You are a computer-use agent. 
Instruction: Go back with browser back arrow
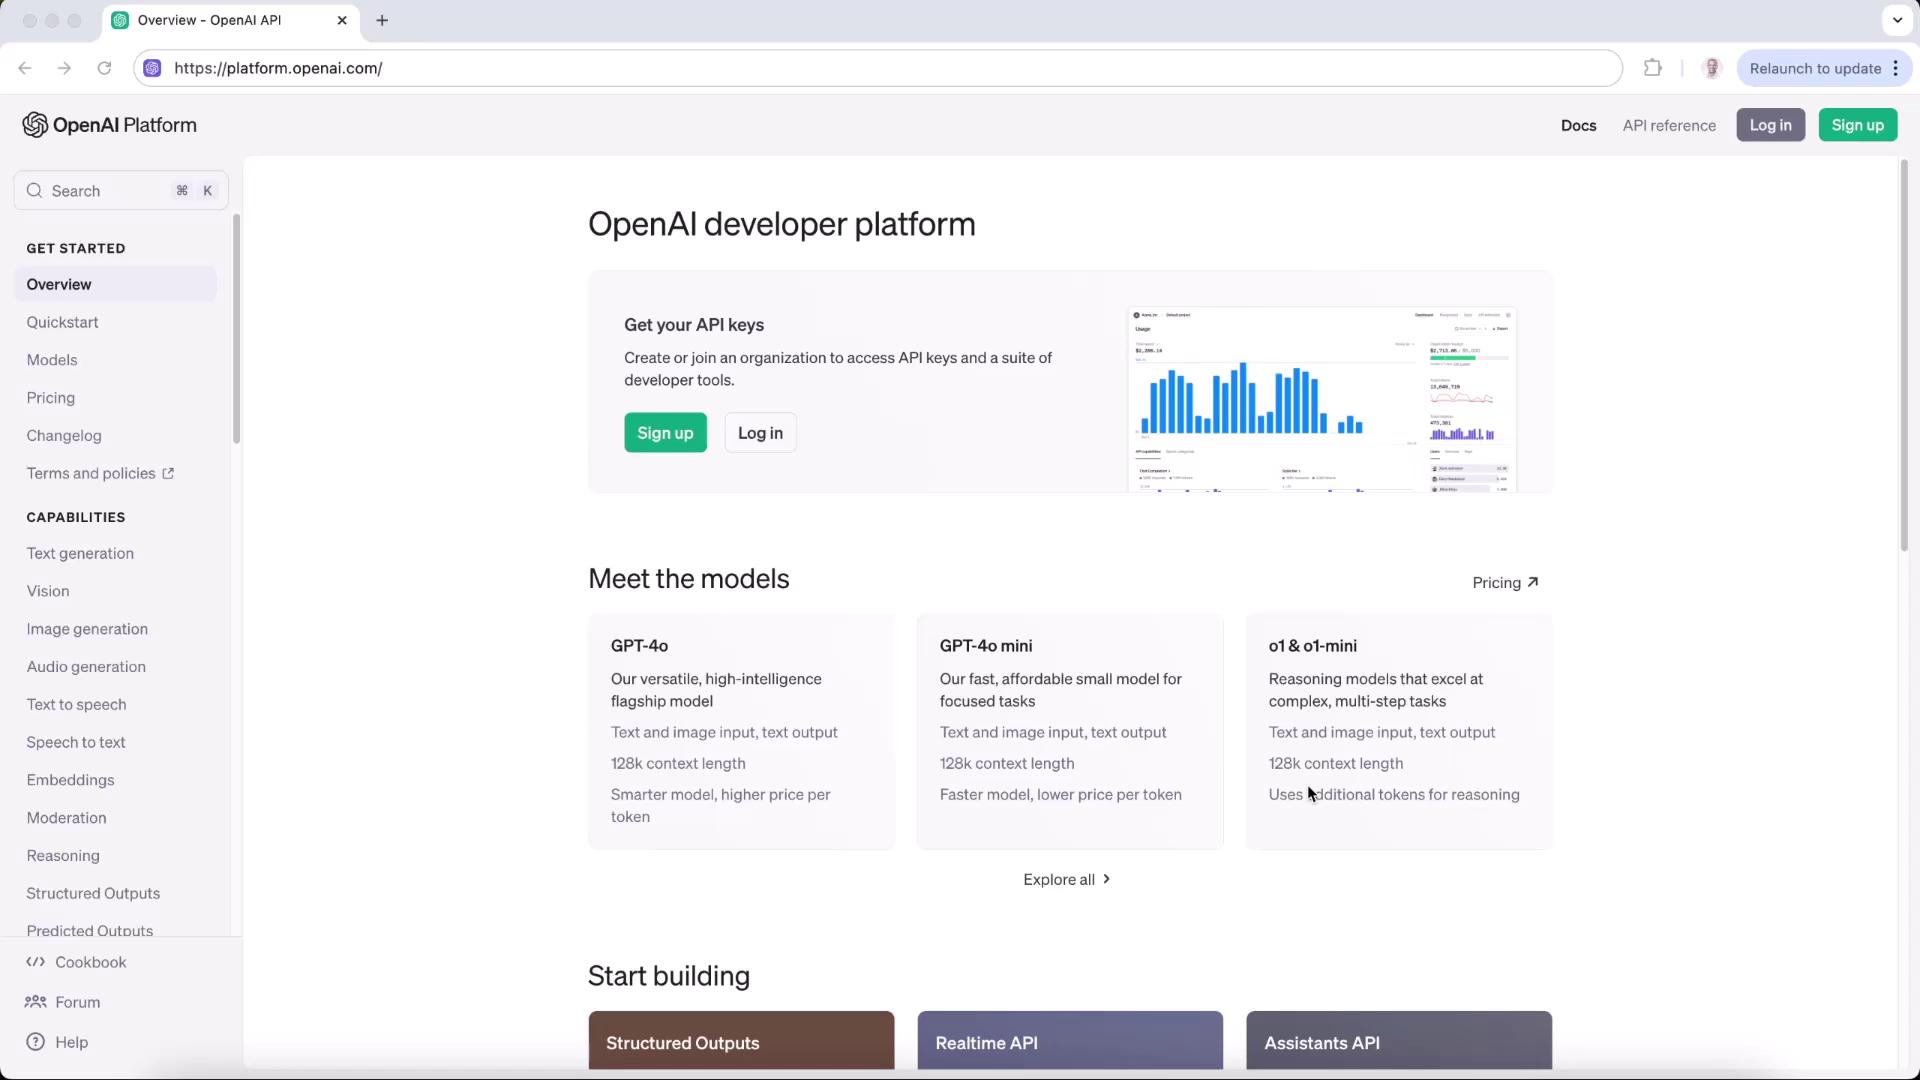25,68
